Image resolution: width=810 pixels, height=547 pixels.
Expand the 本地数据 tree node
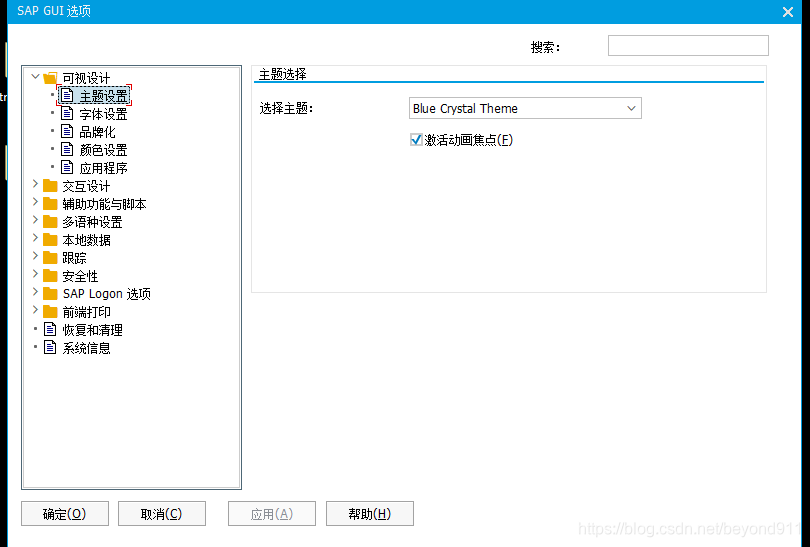pyautogui.click(x=35, y=238)
